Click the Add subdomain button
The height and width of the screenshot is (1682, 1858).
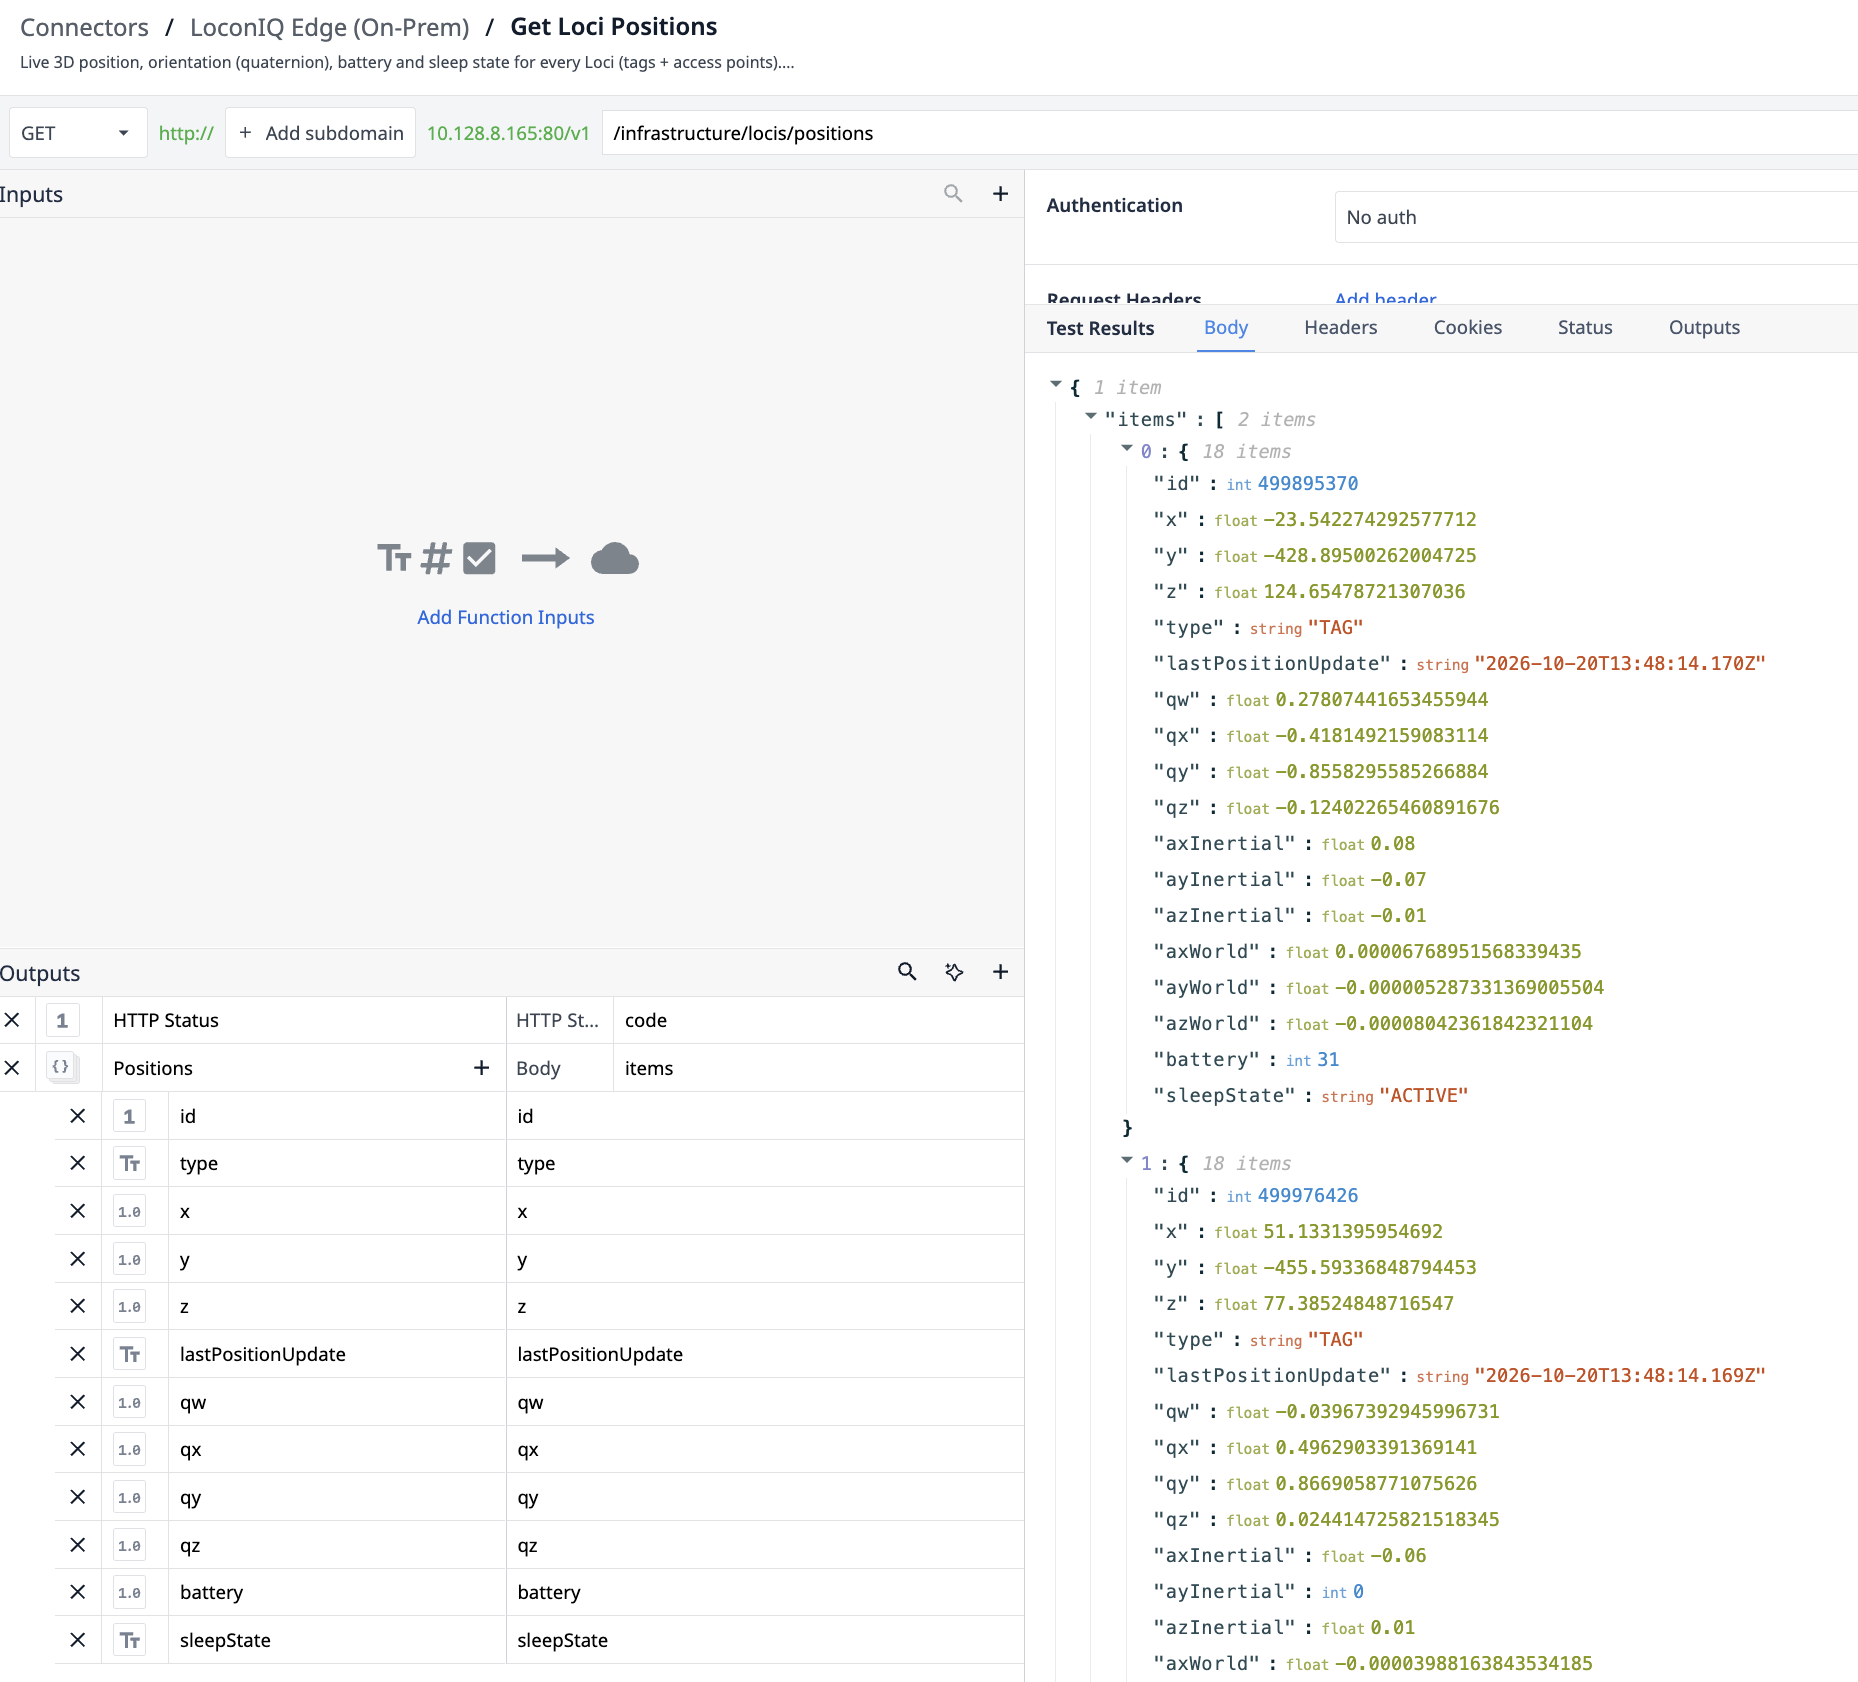pos(321,133)
